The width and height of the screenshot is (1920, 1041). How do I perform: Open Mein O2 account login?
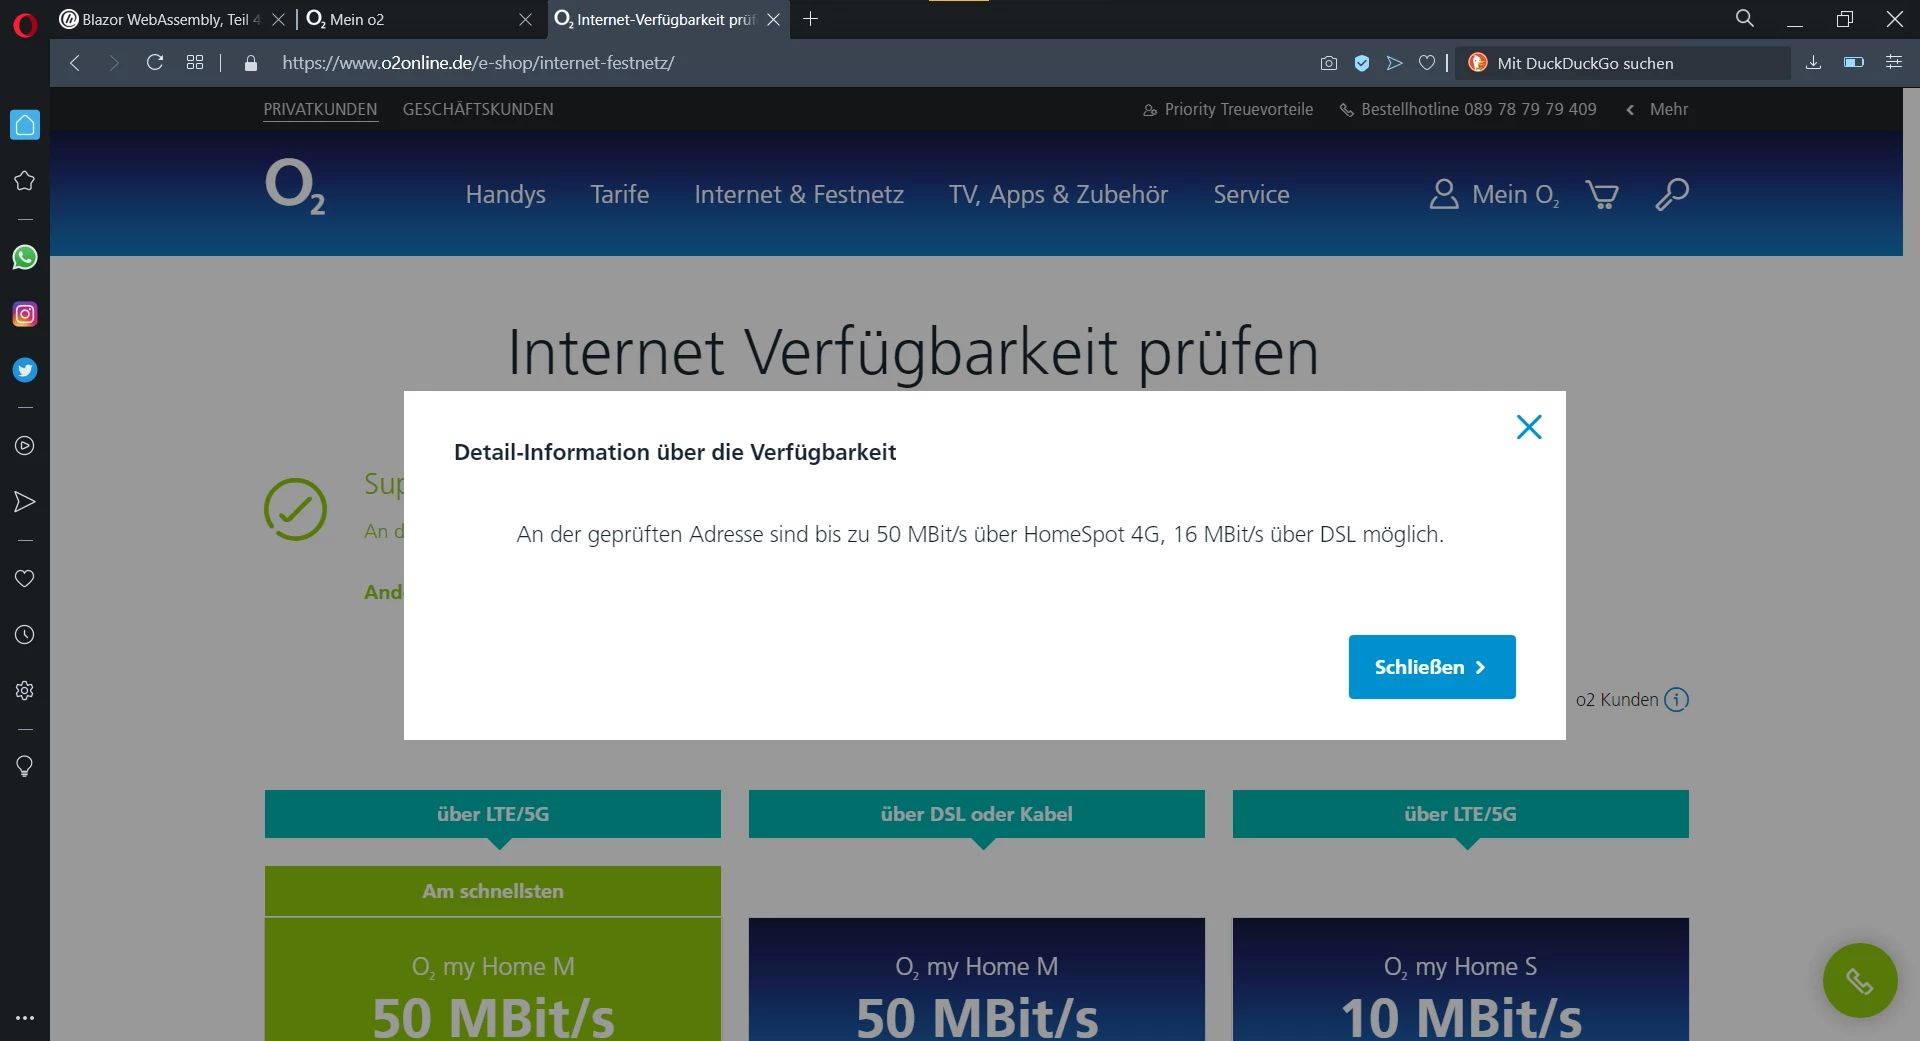coord(1494,195)
